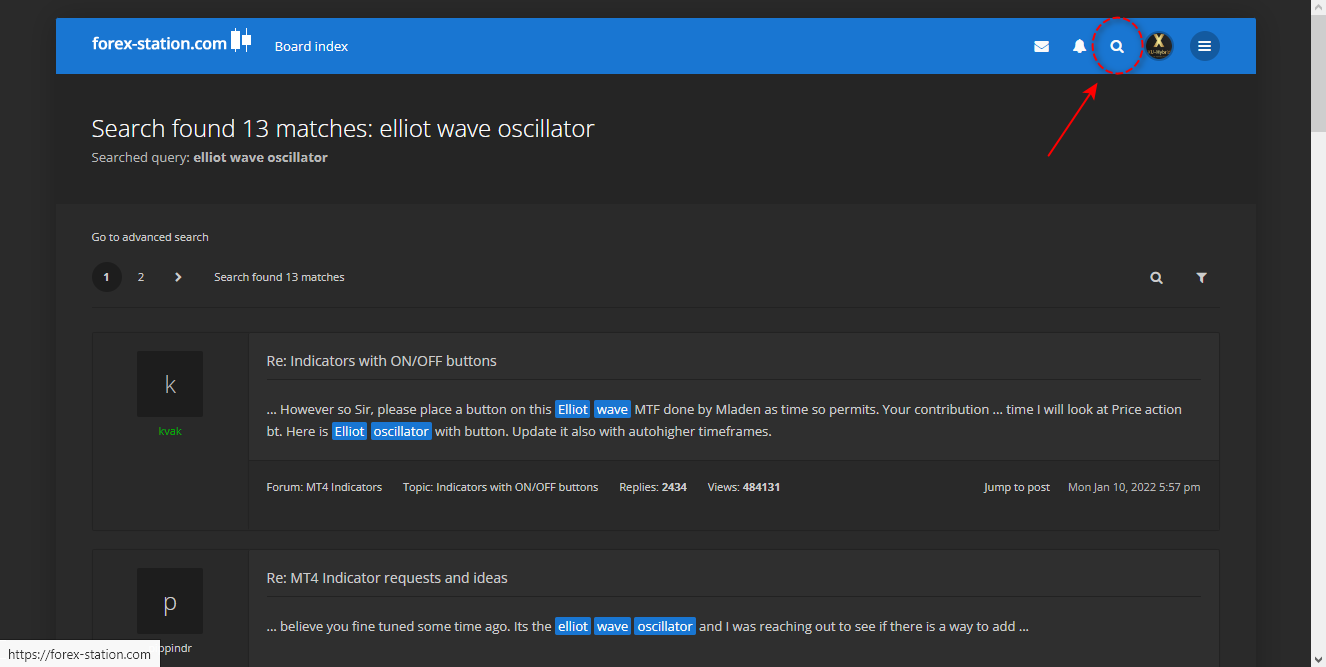Open the user profile avatar
The image size is (1326, 667).
pos(1159,46)
